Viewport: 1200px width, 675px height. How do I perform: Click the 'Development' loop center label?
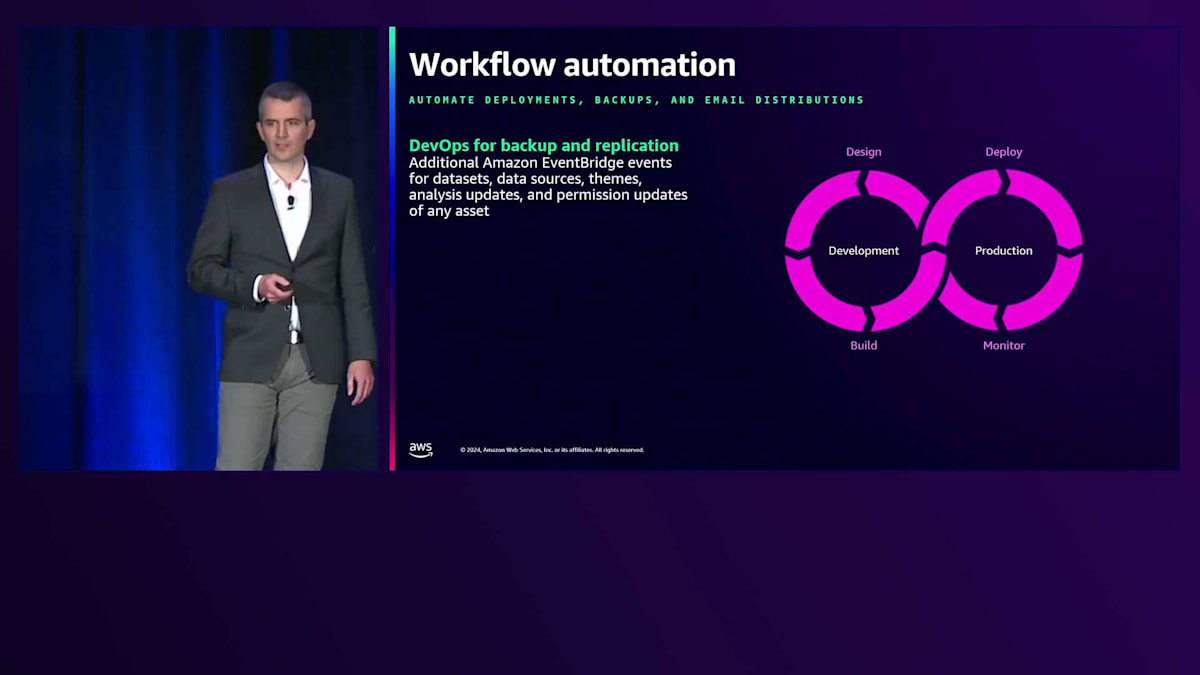tap(864, 251)
